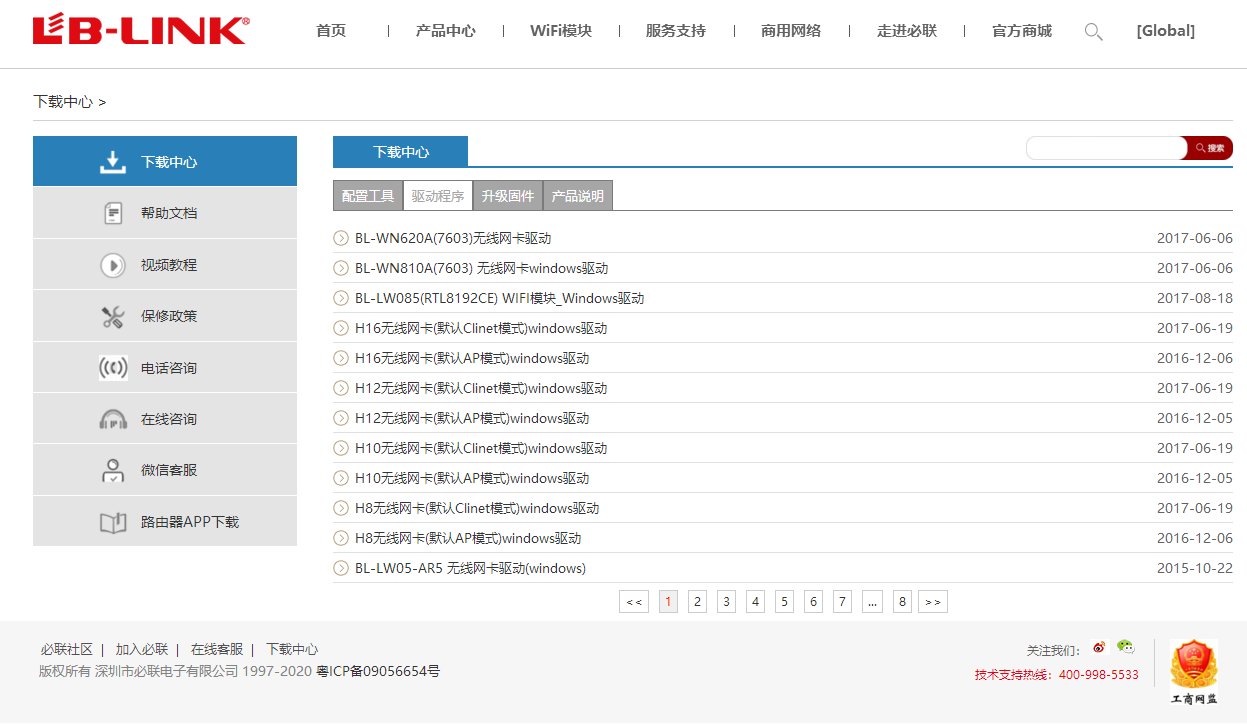Open a social icon next to 关注我们
Viewport: 1247px width, 724px height.
click(x=1099, y=647)
